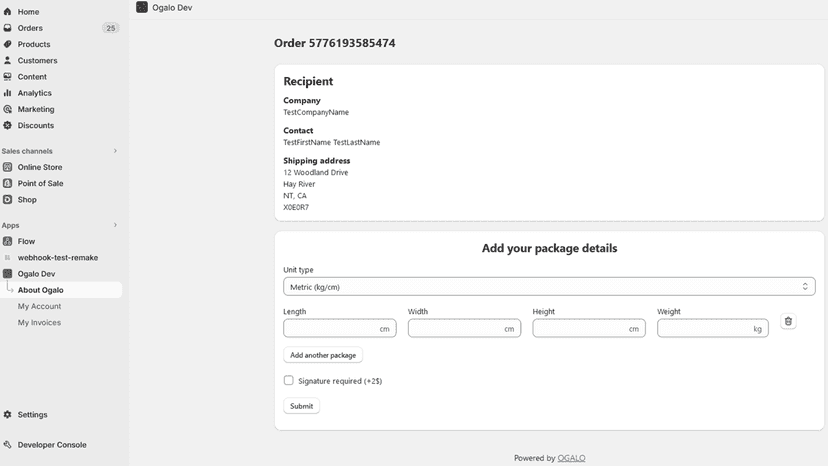Image resolution: width=828 pixels, height=466 pixels.
Task: Open Developer Console link
Action: pyautogui.click(x=52, y=445)
